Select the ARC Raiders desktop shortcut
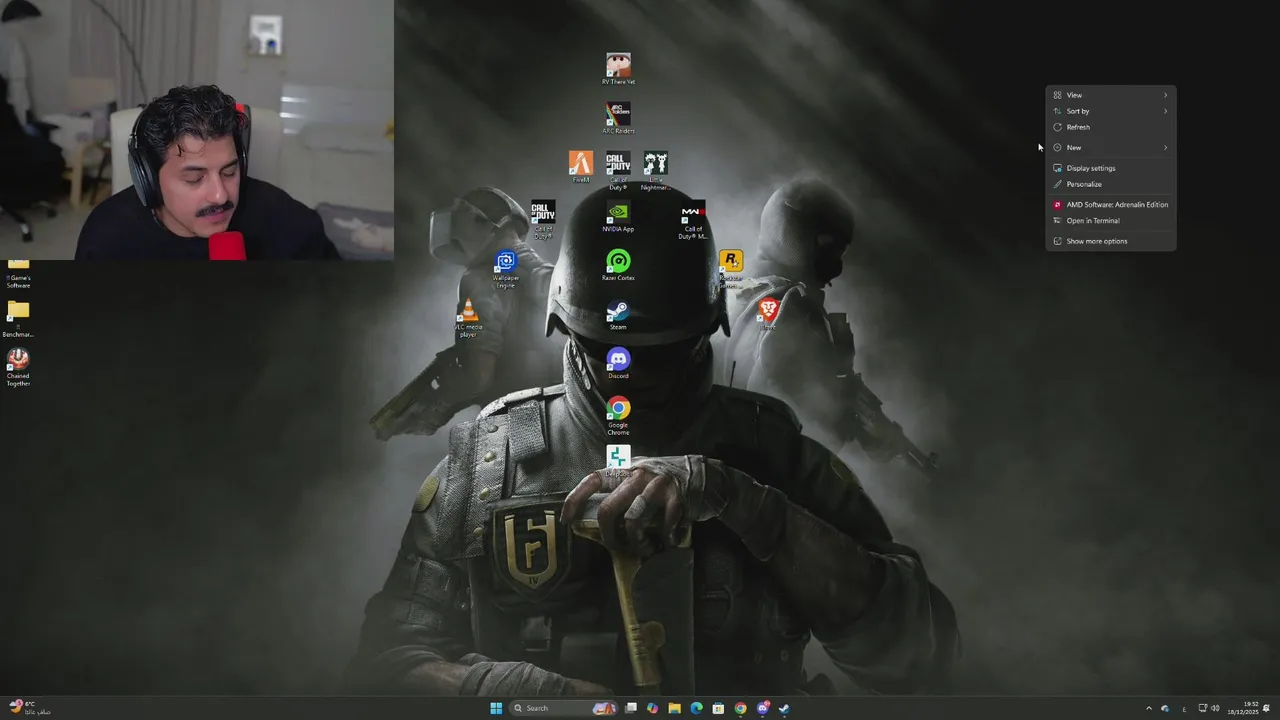Viewport: 1280px width, 720px height. pos(618,117)
